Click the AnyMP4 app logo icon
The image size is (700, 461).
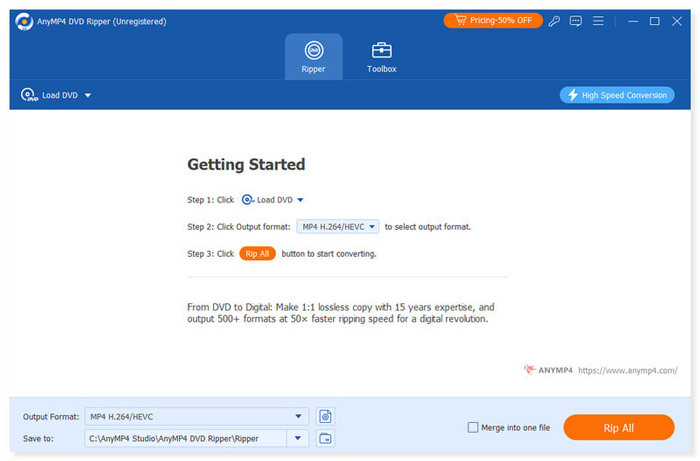click(x=24, y=21)
